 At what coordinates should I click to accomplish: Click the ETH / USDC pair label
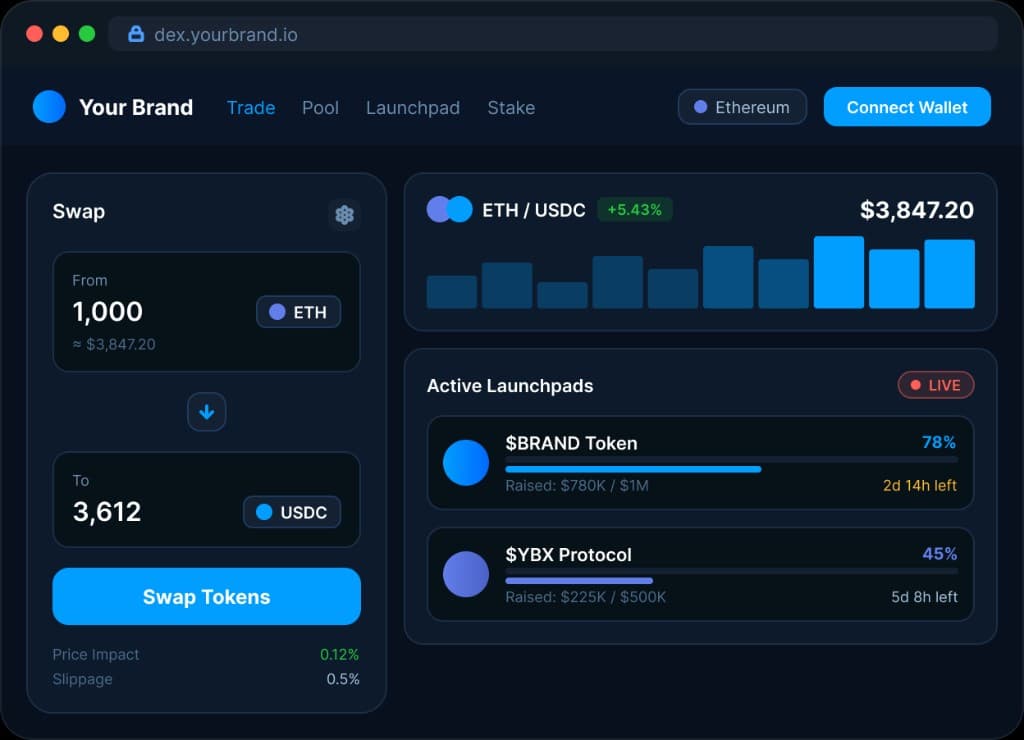(x=534, y=210)
